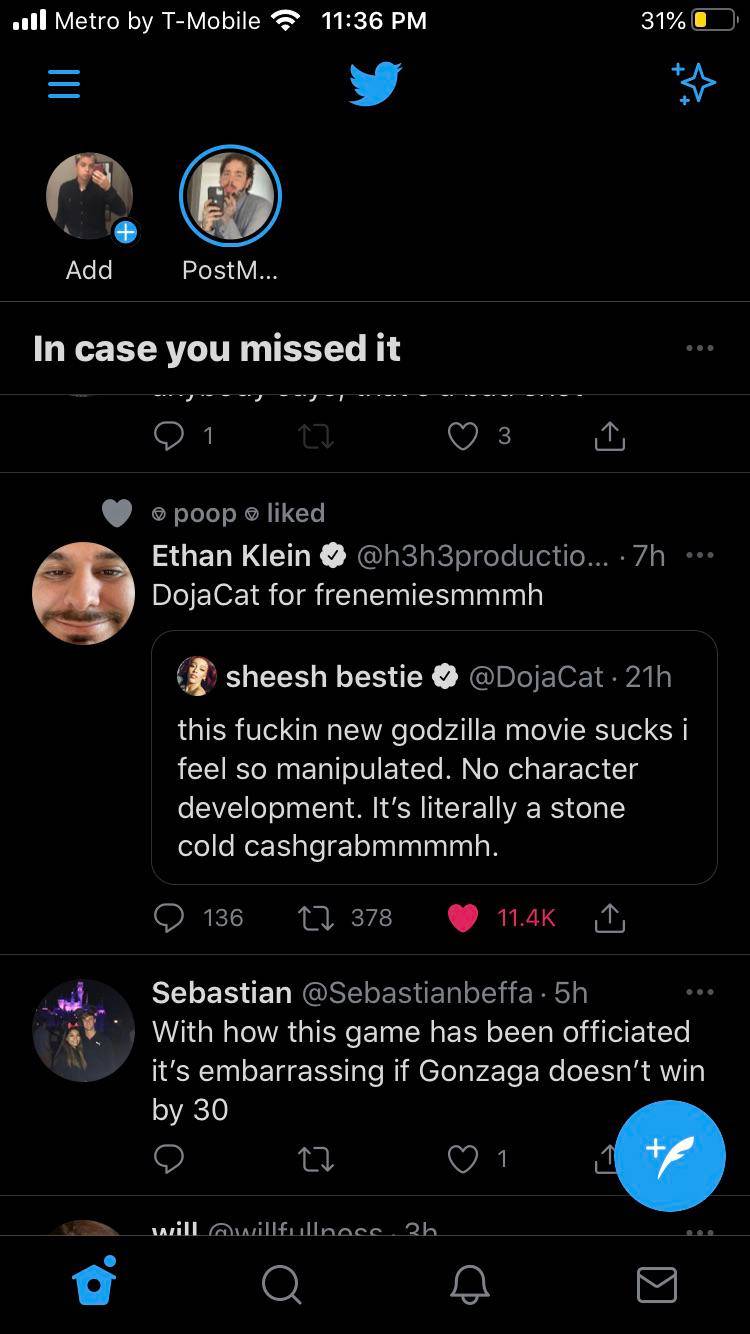
Task: Share Ethan Klein's tweet
Action: (609, 918)
